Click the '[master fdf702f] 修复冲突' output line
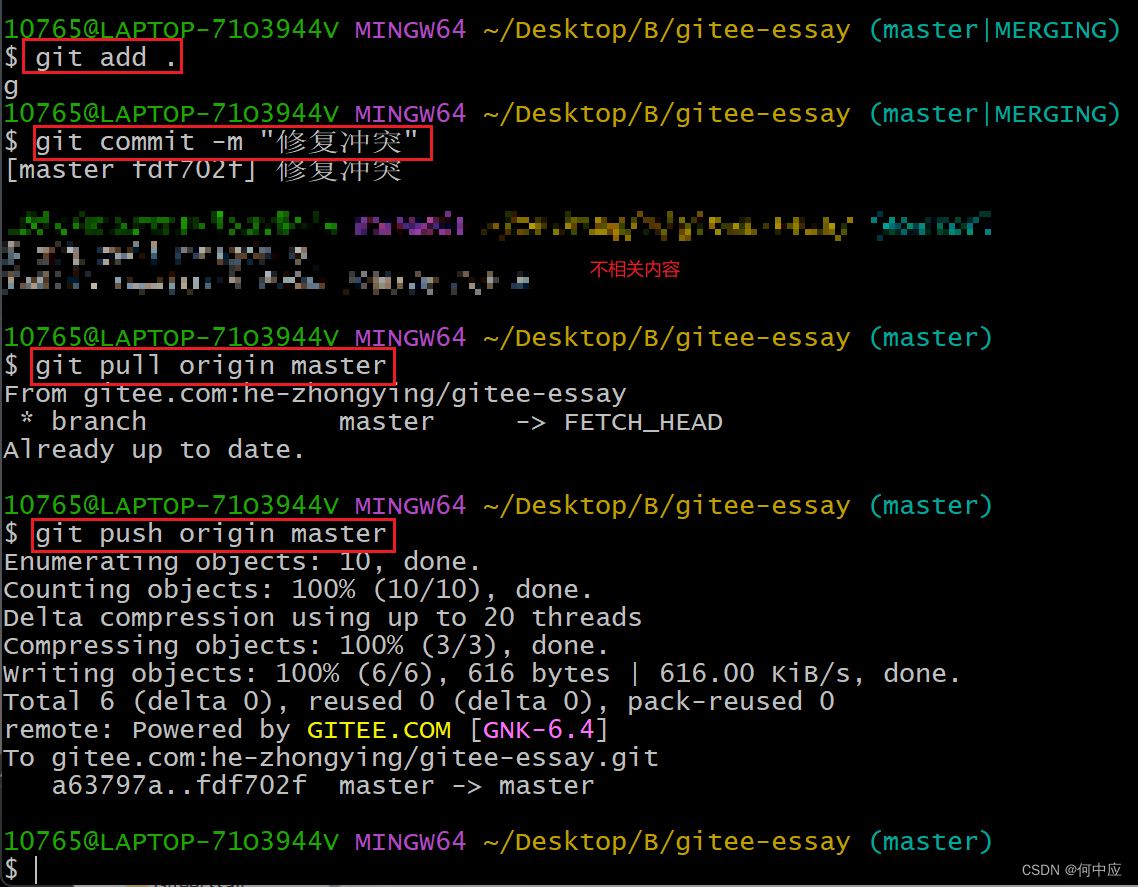 [202, 170]
